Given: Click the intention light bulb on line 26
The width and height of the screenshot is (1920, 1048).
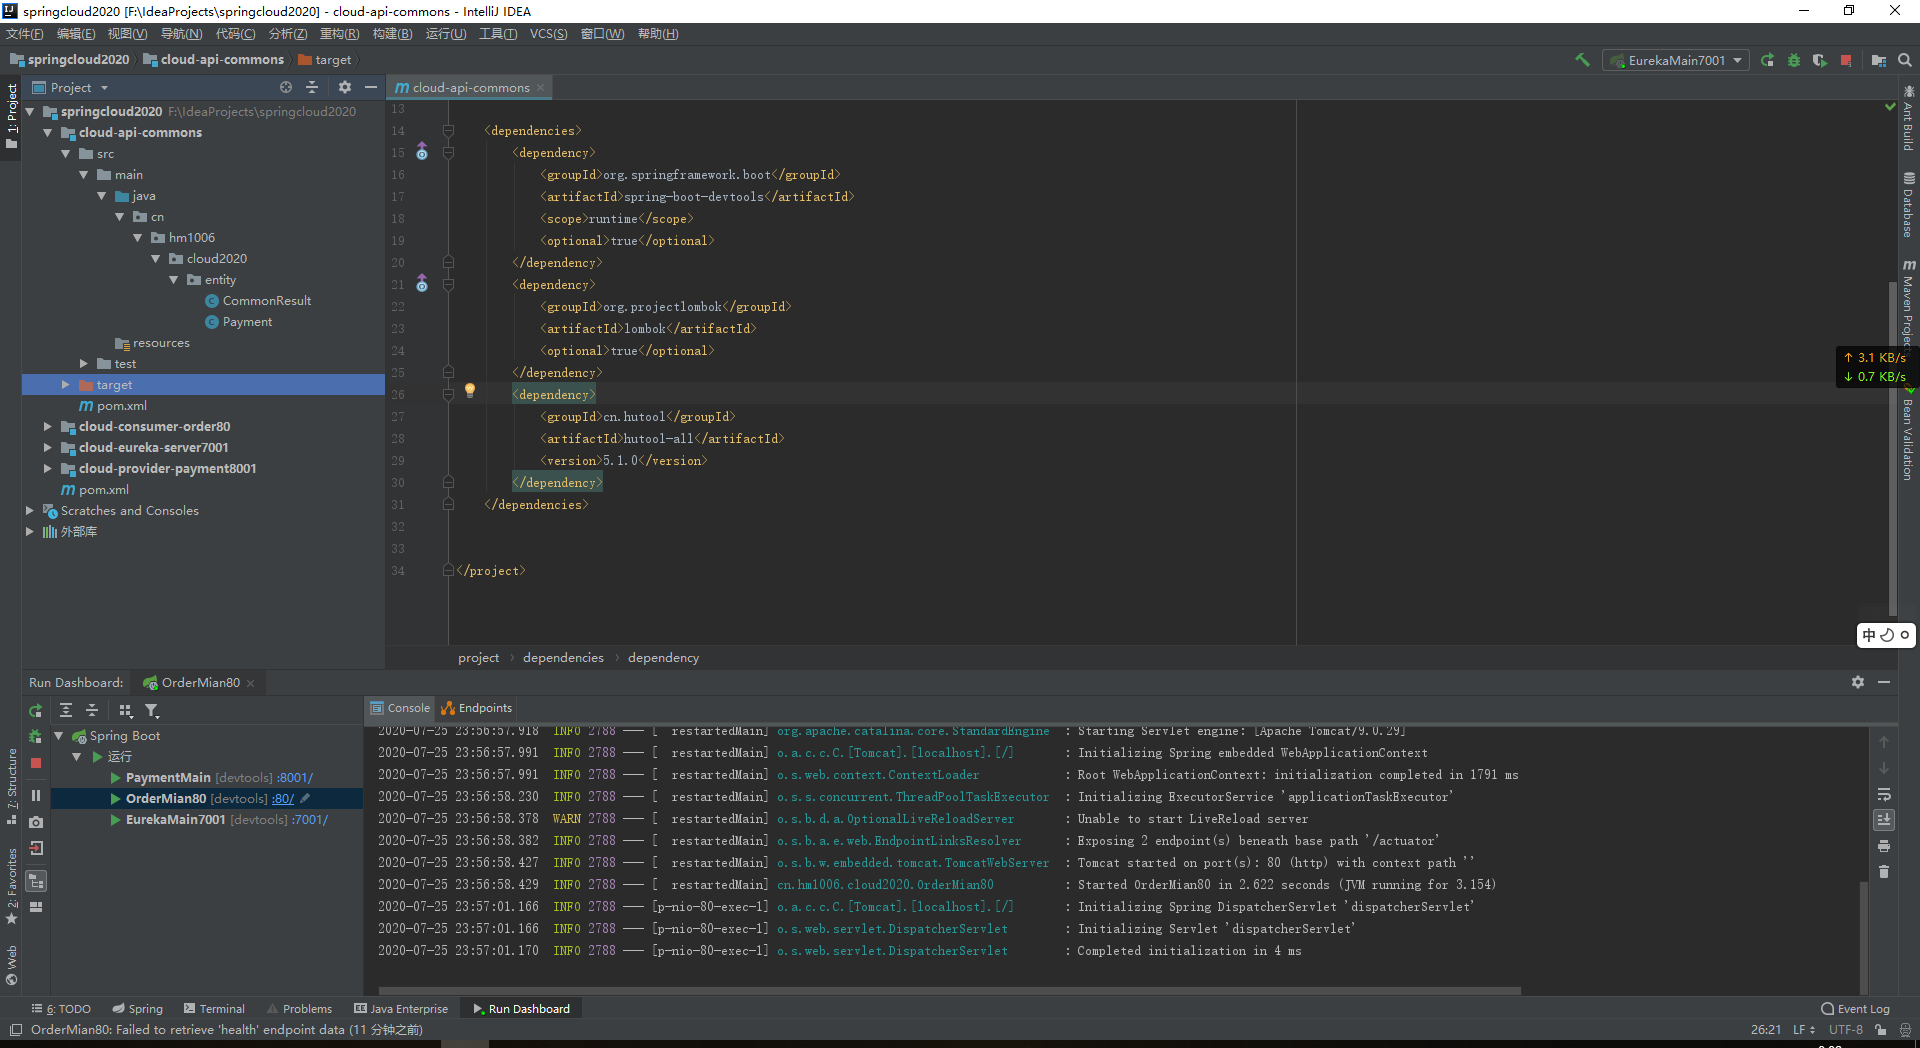Looking at the screenshot, I should coord(470,391).
